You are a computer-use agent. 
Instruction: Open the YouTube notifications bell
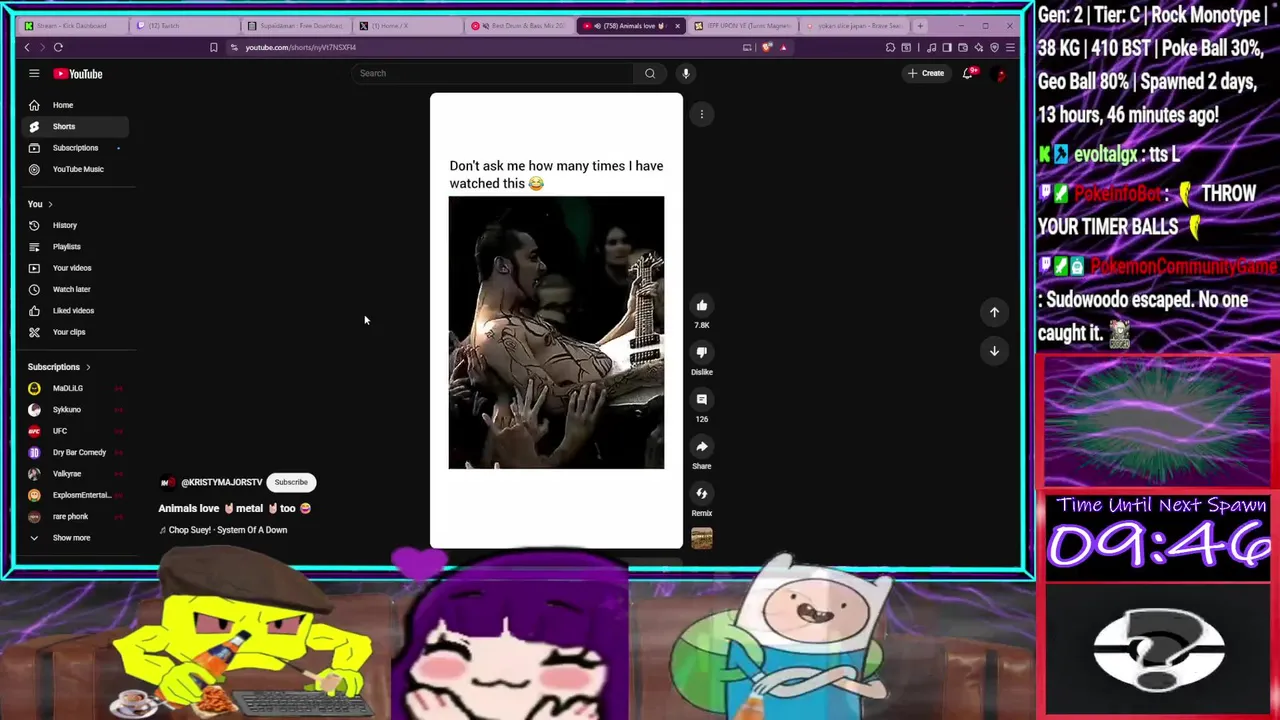click(968, 73)
